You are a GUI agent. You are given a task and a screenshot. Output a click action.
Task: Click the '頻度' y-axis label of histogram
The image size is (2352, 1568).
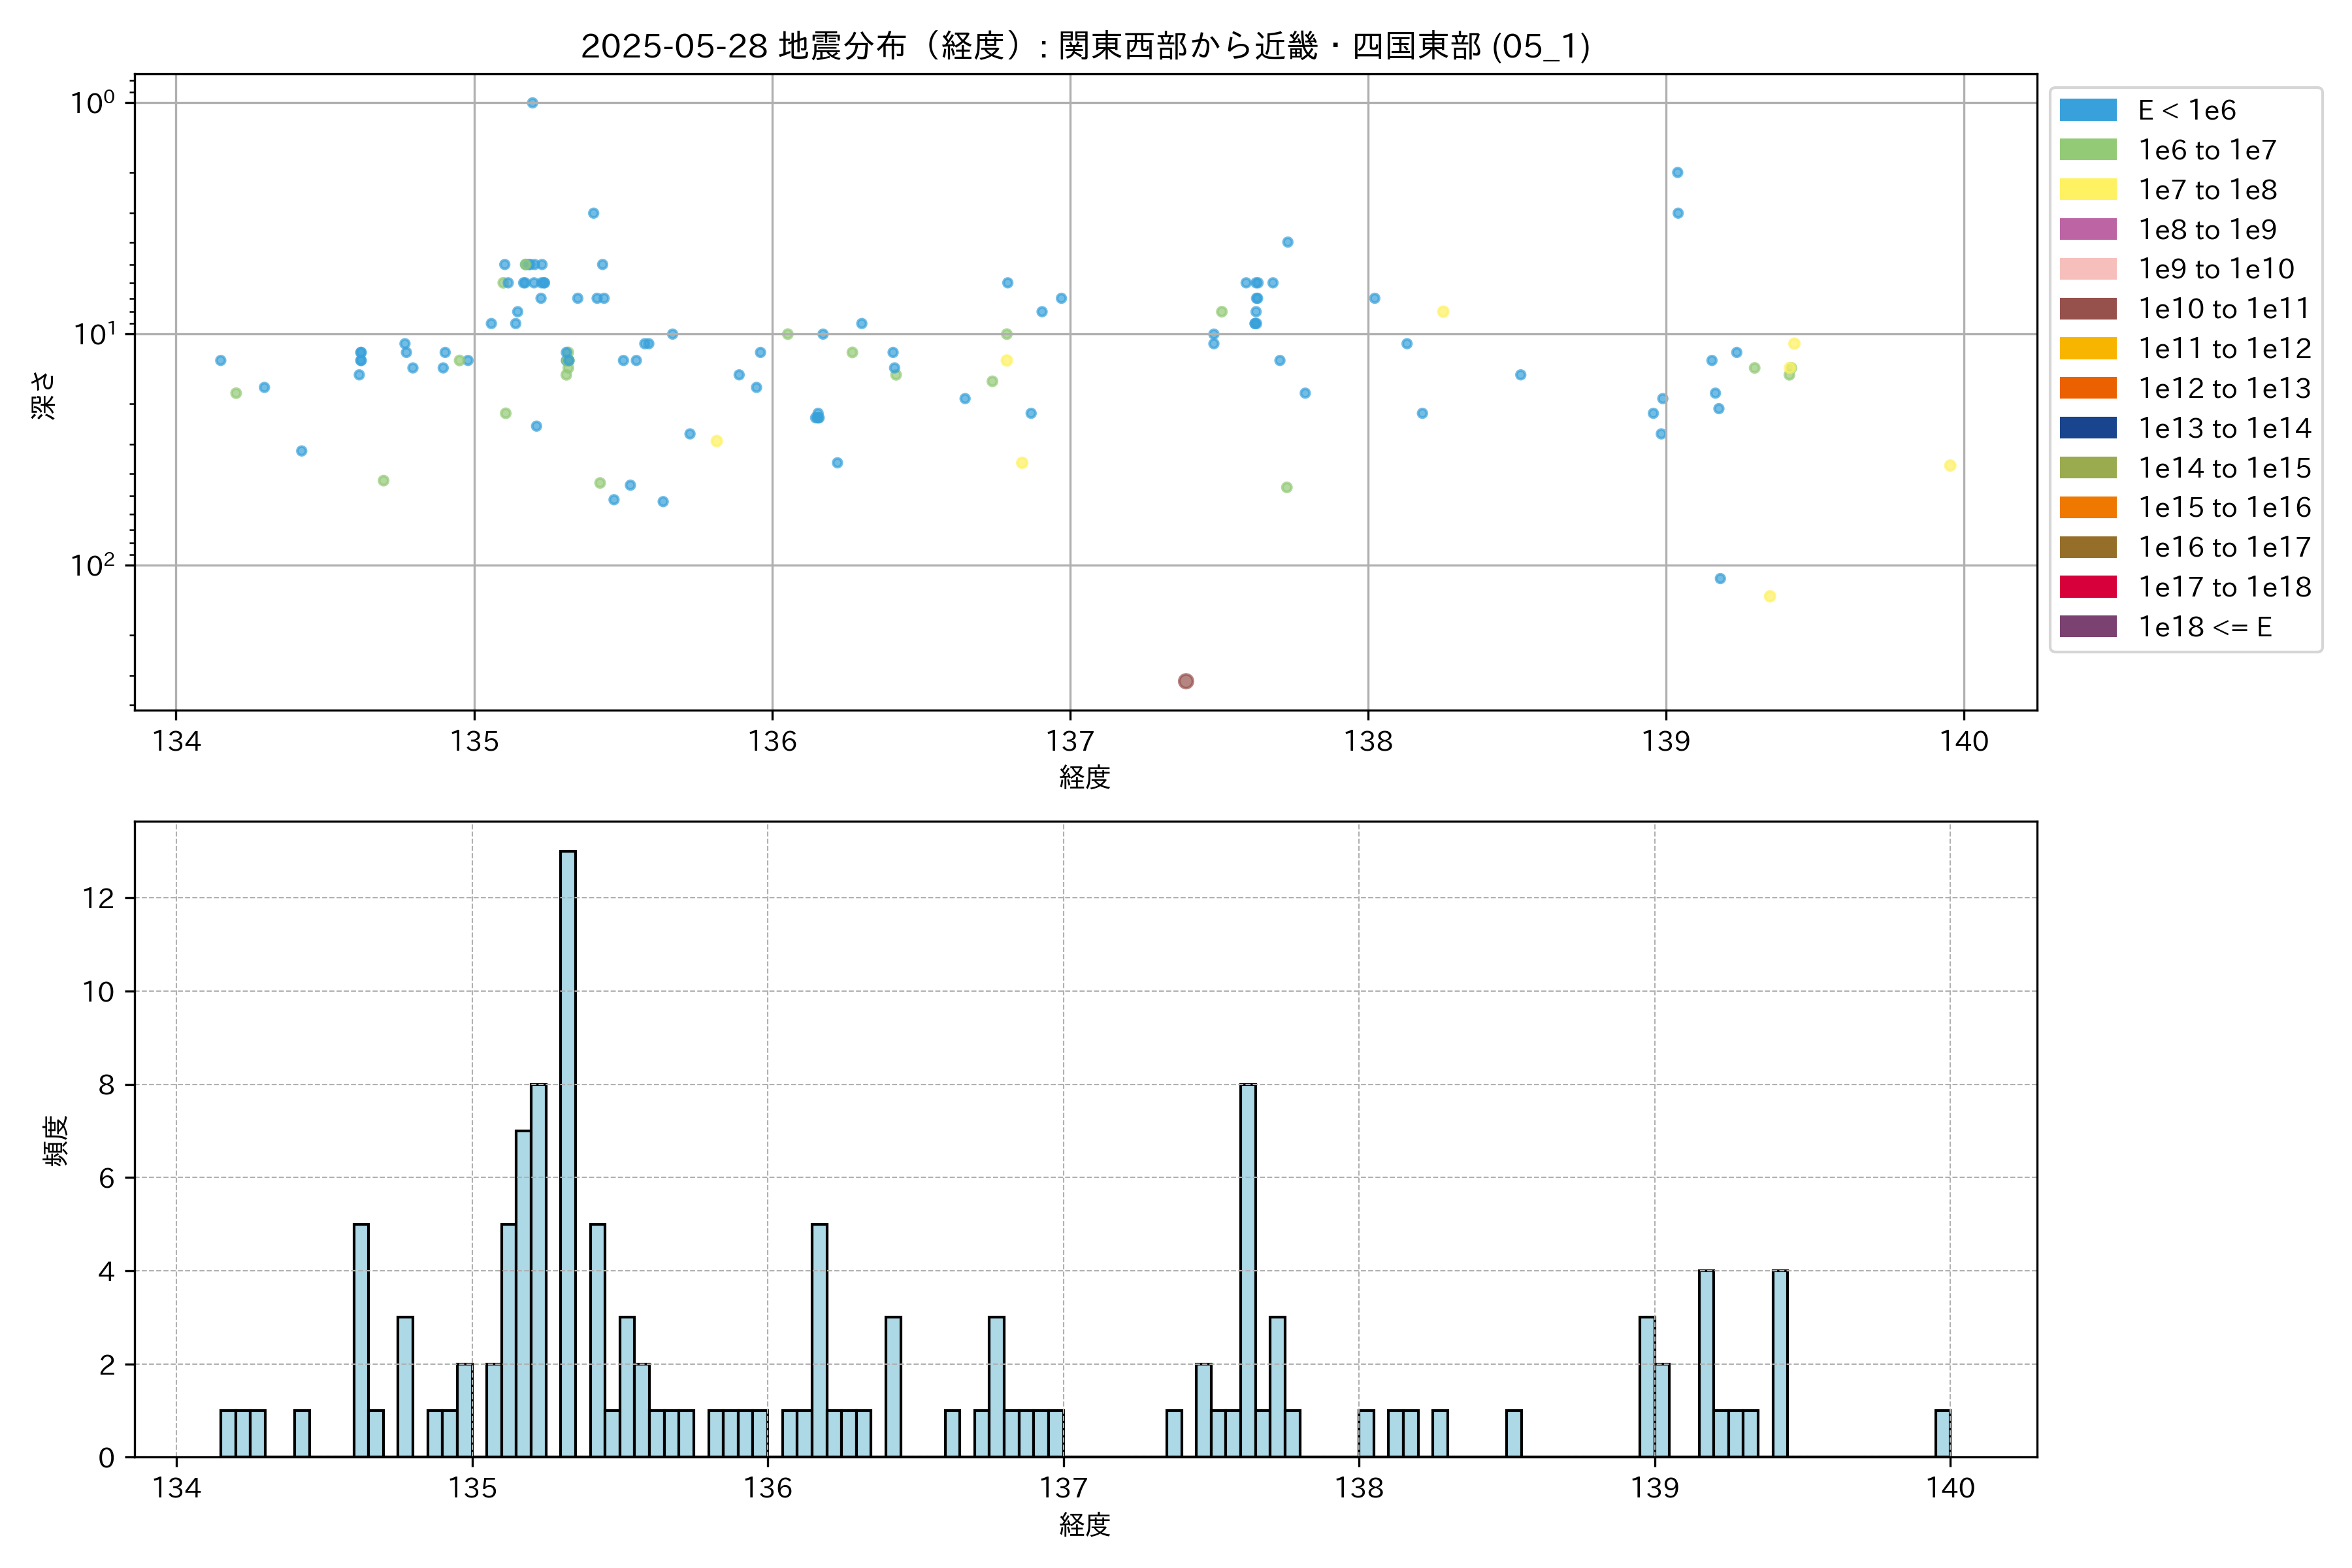point(56,1140)
